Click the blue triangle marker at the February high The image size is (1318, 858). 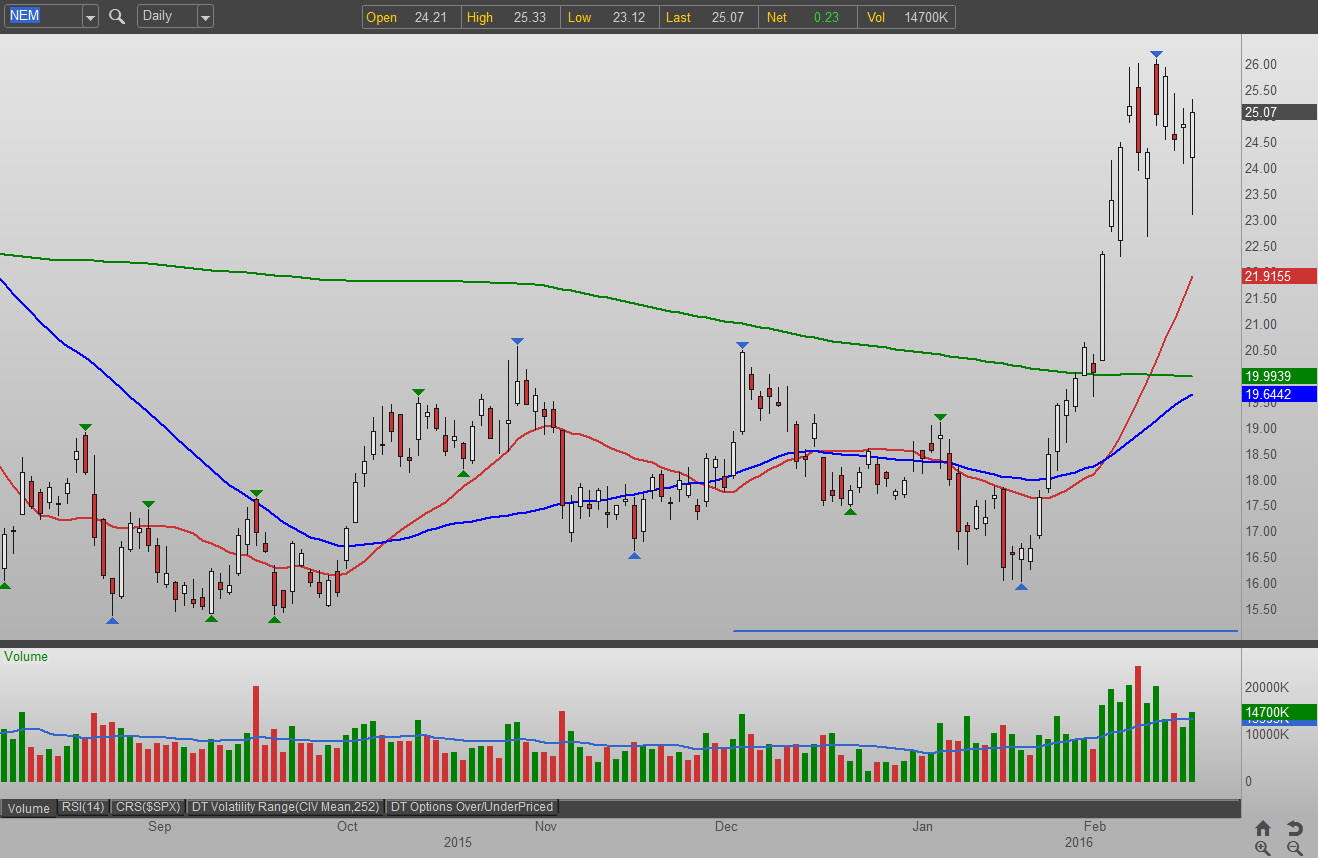click(x=1156, y=54)
